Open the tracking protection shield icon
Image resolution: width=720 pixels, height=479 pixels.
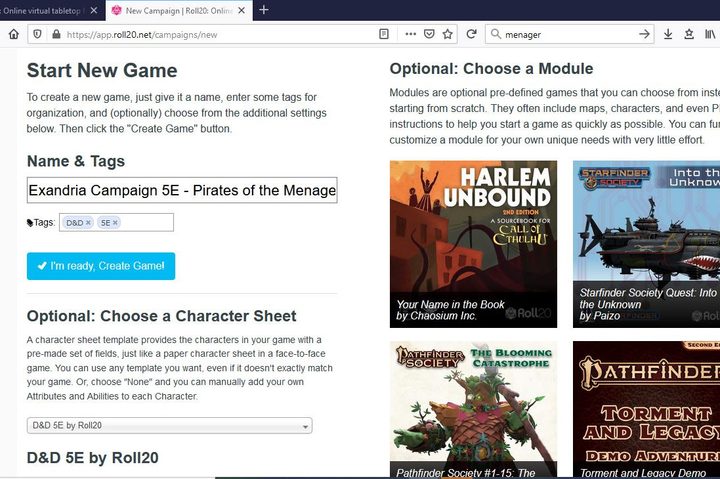(x=38, y=34)
